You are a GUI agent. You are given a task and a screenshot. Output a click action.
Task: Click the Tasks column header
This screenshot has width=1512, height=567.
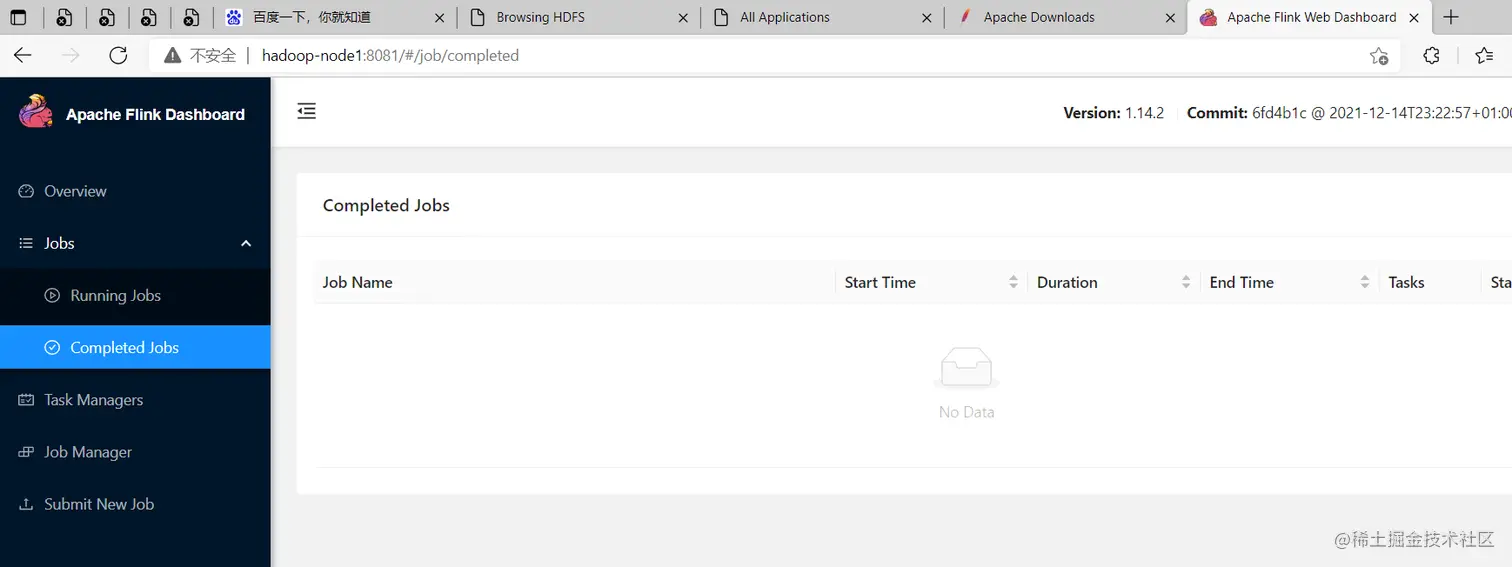point(1406,282)
